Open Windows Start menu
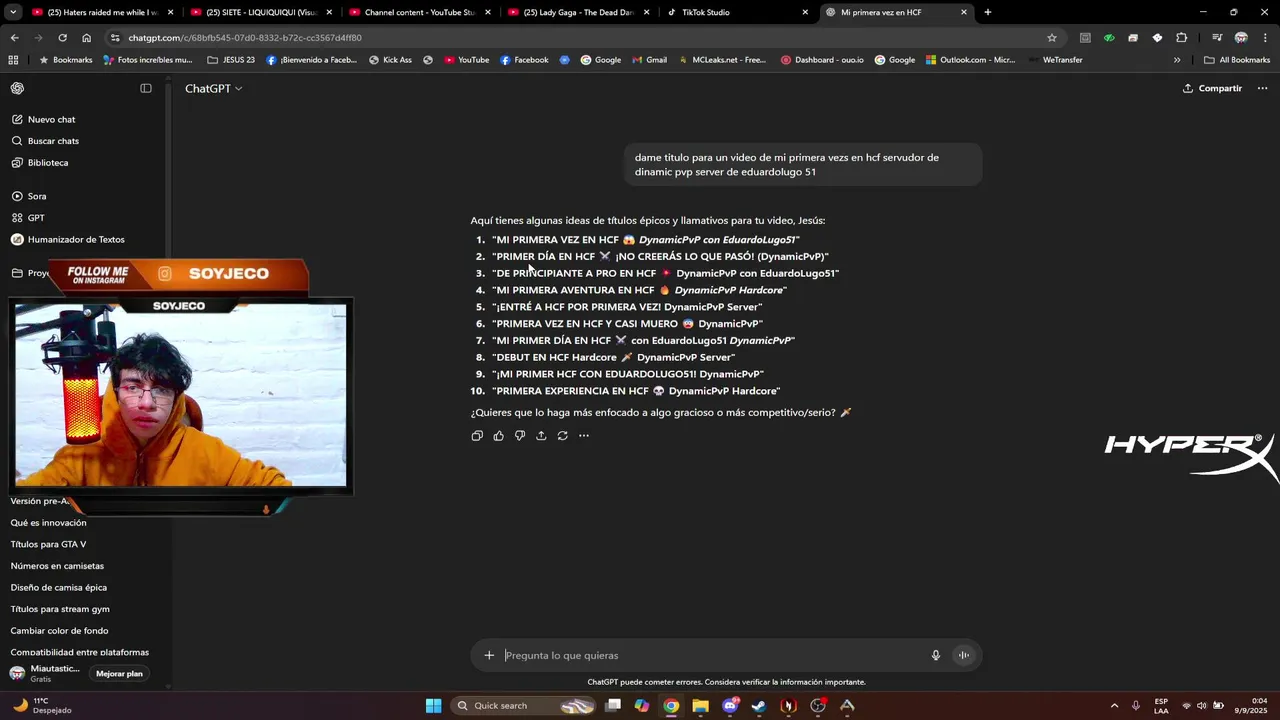 coord(433,706)
